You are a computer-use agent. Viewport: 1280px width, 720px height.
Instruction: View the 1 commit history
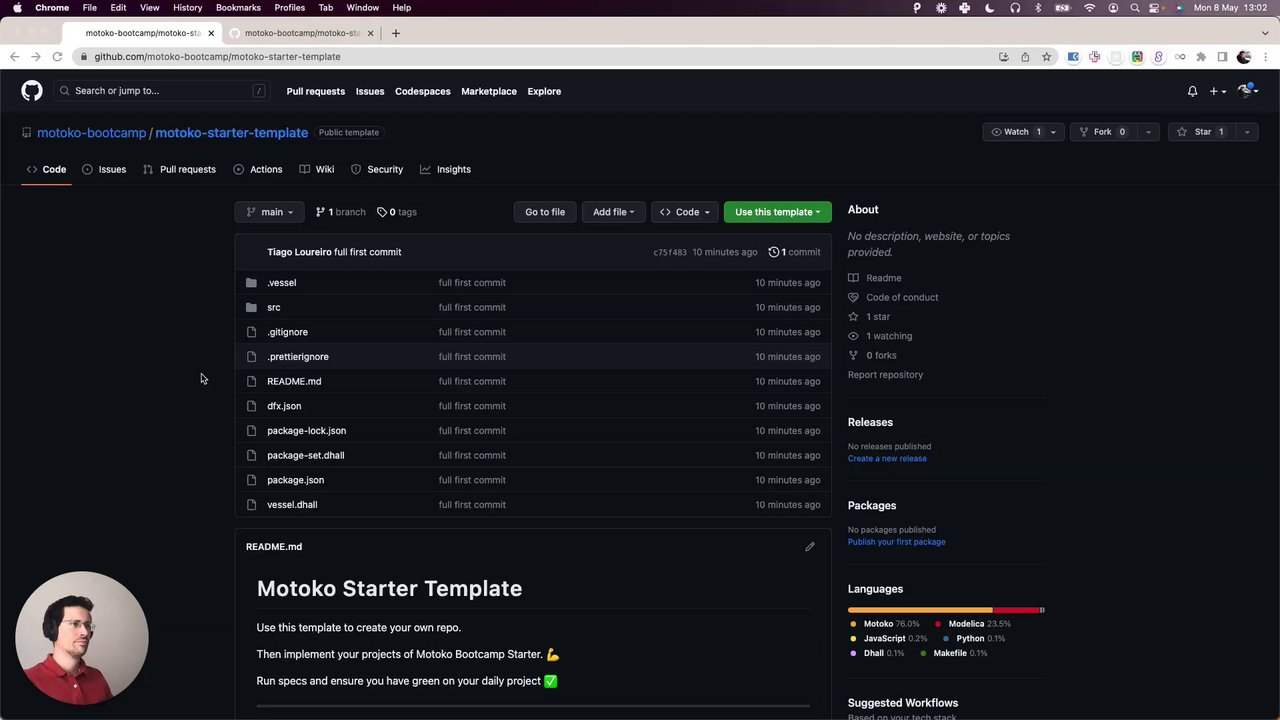[794, 252]
